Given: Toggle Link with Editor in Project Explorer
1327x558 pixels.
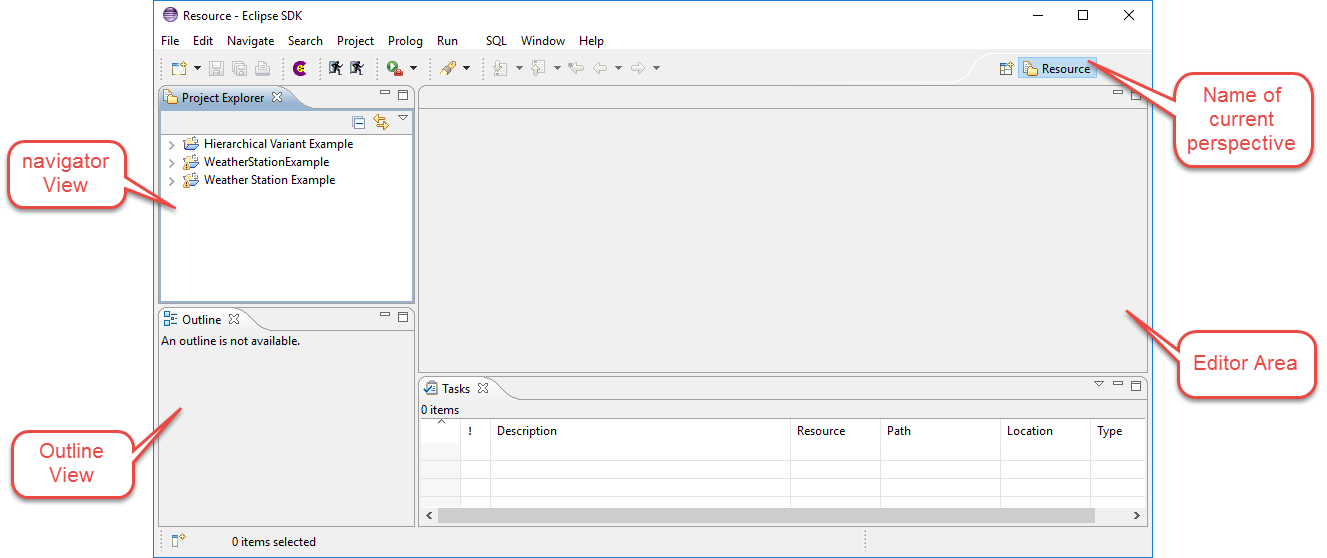Looking at the screenshot, I should (380, 122).
